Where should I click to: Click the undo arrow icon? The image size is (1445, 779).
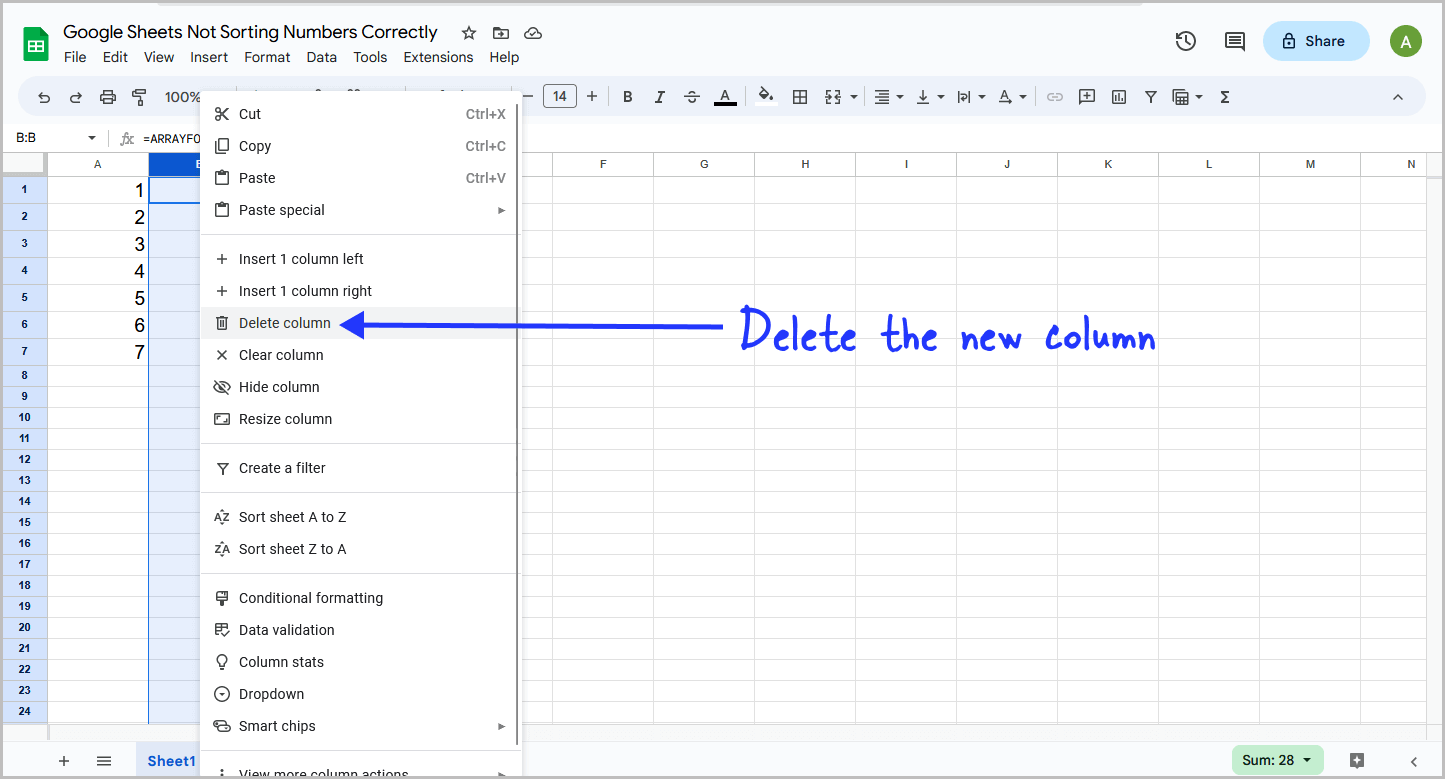(44, 97)
